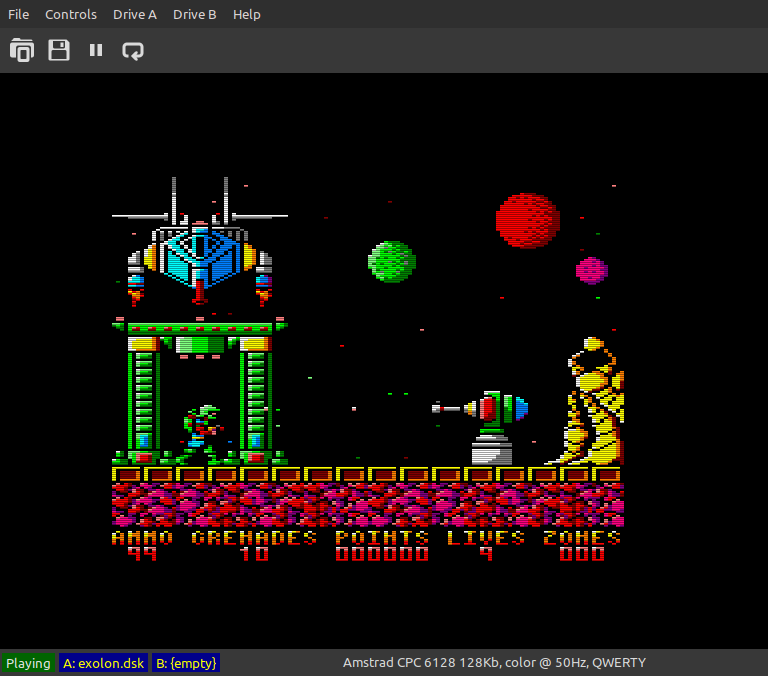Image resolution: width=768 pixels, height=676 pixels.
Task: Click the Playing status indicator
Action: coord(28,663)
